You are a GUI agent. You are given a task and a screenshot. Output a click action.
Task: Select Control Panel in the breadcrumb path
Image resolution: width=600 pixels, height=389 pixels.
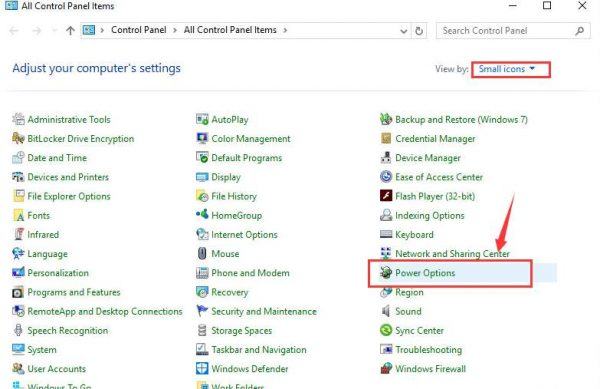click(x=139, y=30)
